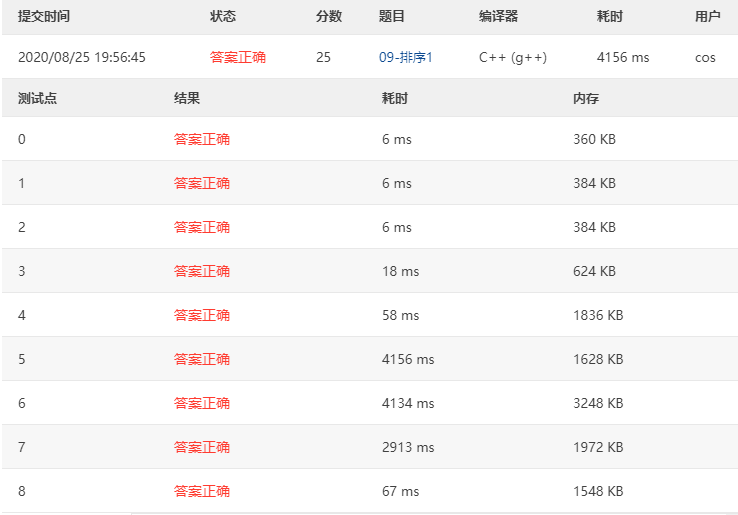Click the 624 KB memory value
The width and height of the screenshot is (738, 515).
coord(594,271)
